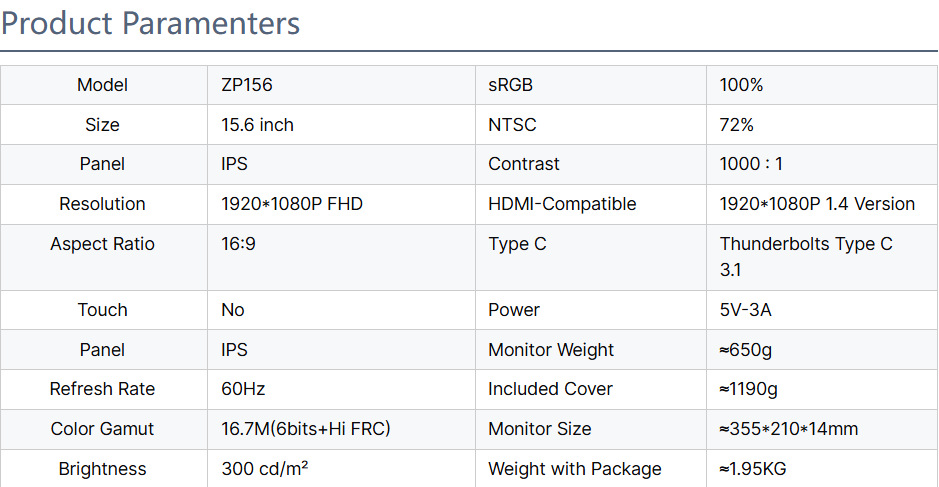Select the 72% NTSC value
Image resolution: width=939 pixels, height=487 pixels.
[736, 125]
